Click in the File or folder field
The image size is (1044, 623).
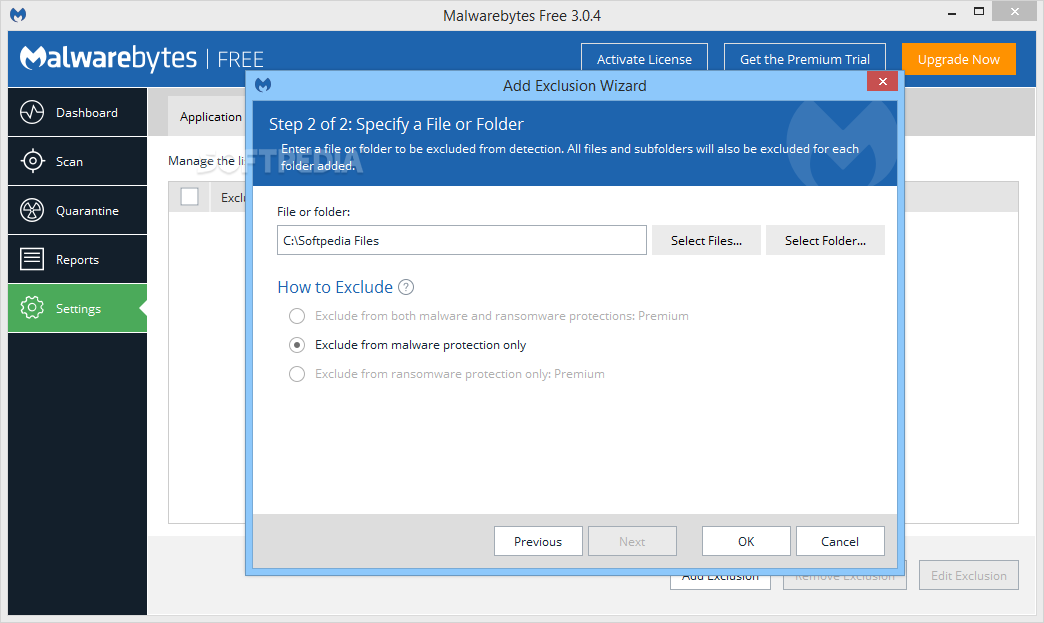tap(461, 240)
